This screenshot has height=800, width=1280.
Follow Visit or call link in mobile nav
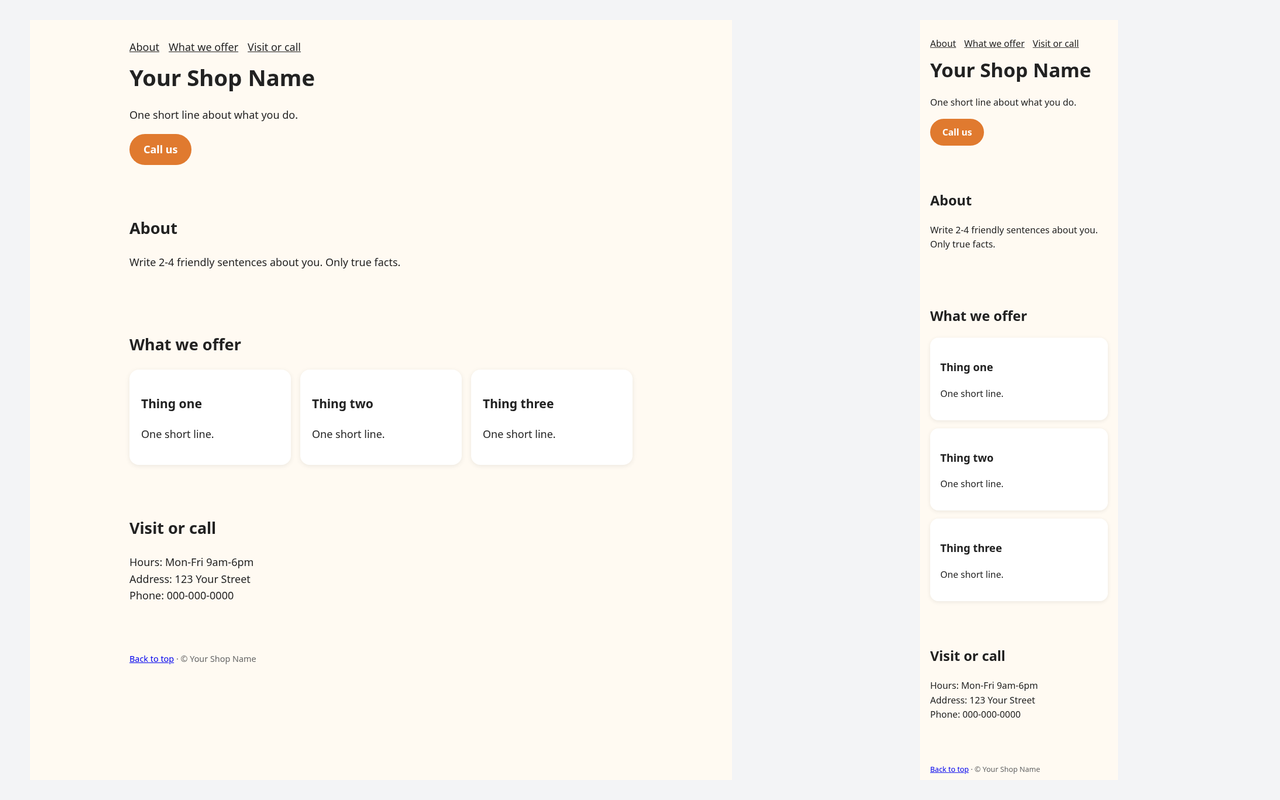(x=1055, y=43)
